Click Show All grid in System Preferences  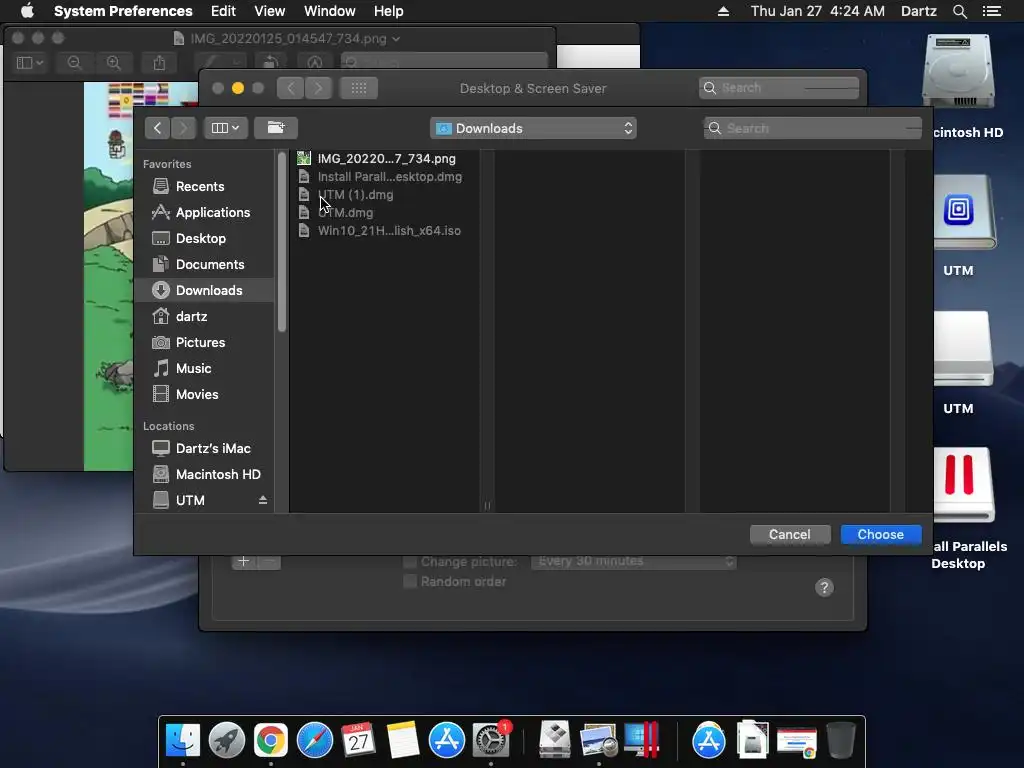[x=359, y=88]
